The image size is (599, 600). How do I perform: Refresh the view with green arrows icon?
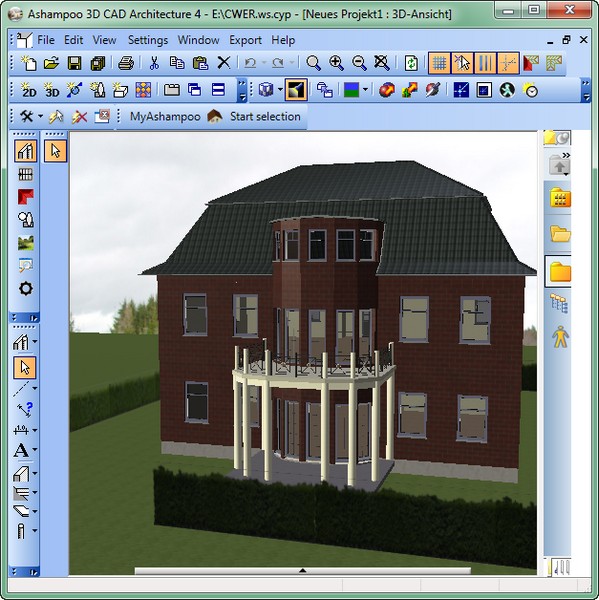[x=411, y=63]
